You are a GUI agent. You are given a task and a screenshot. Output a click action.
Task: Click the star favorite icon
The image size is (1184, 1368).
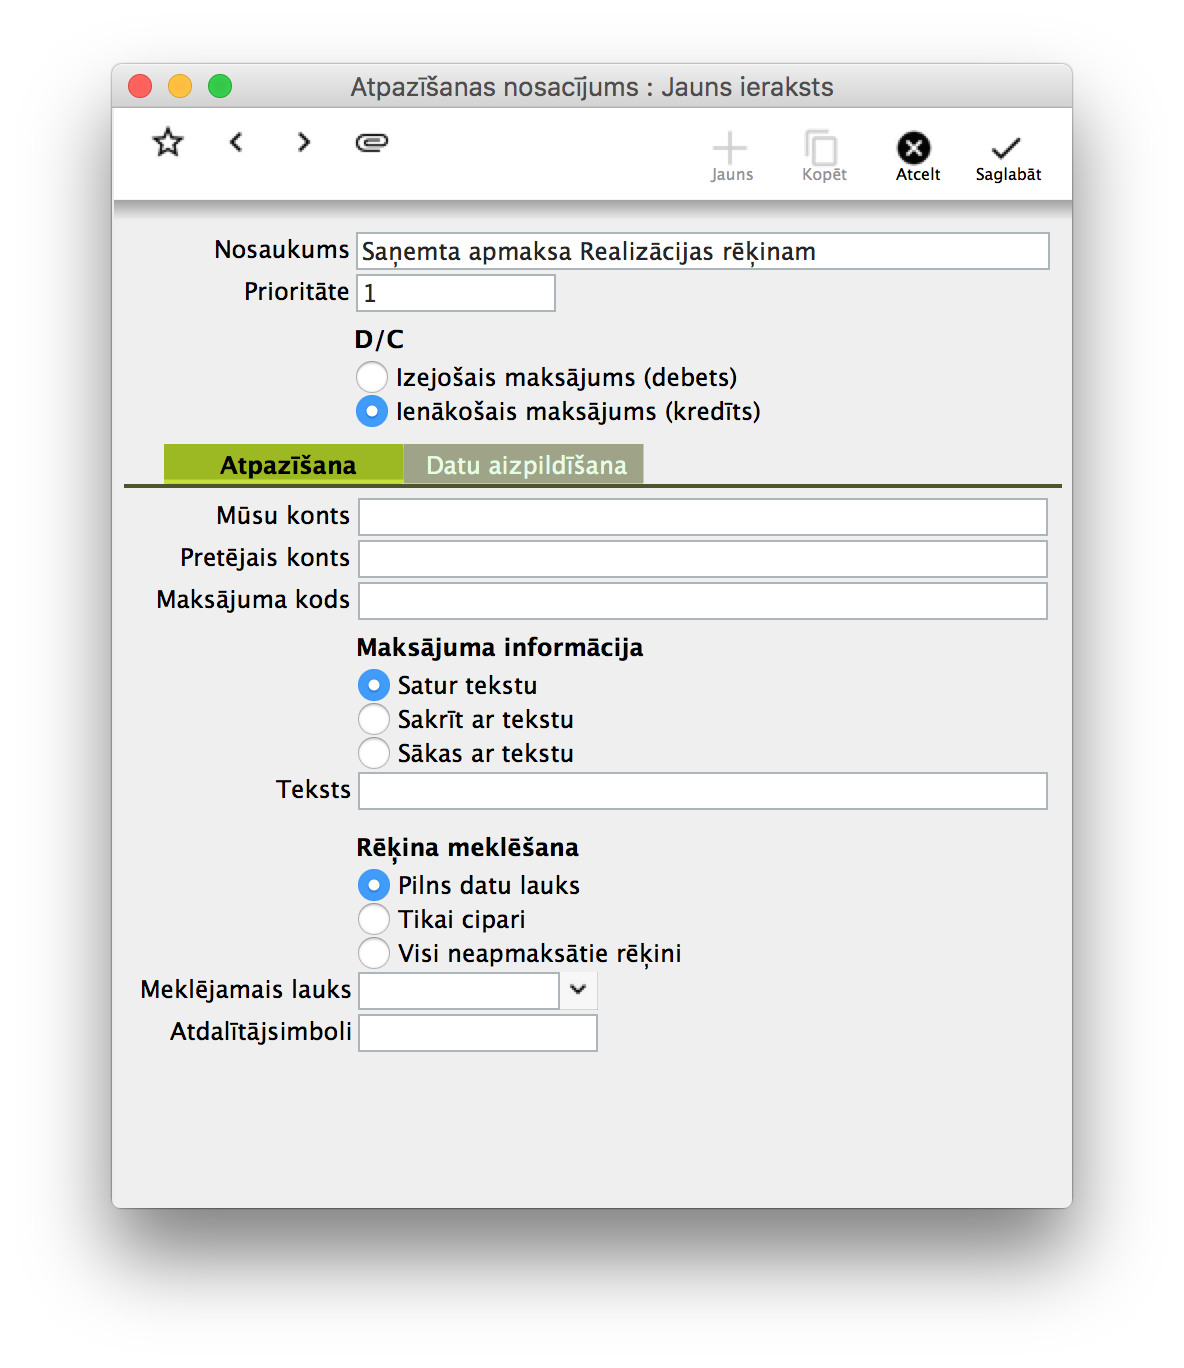(x=168, y=142)
